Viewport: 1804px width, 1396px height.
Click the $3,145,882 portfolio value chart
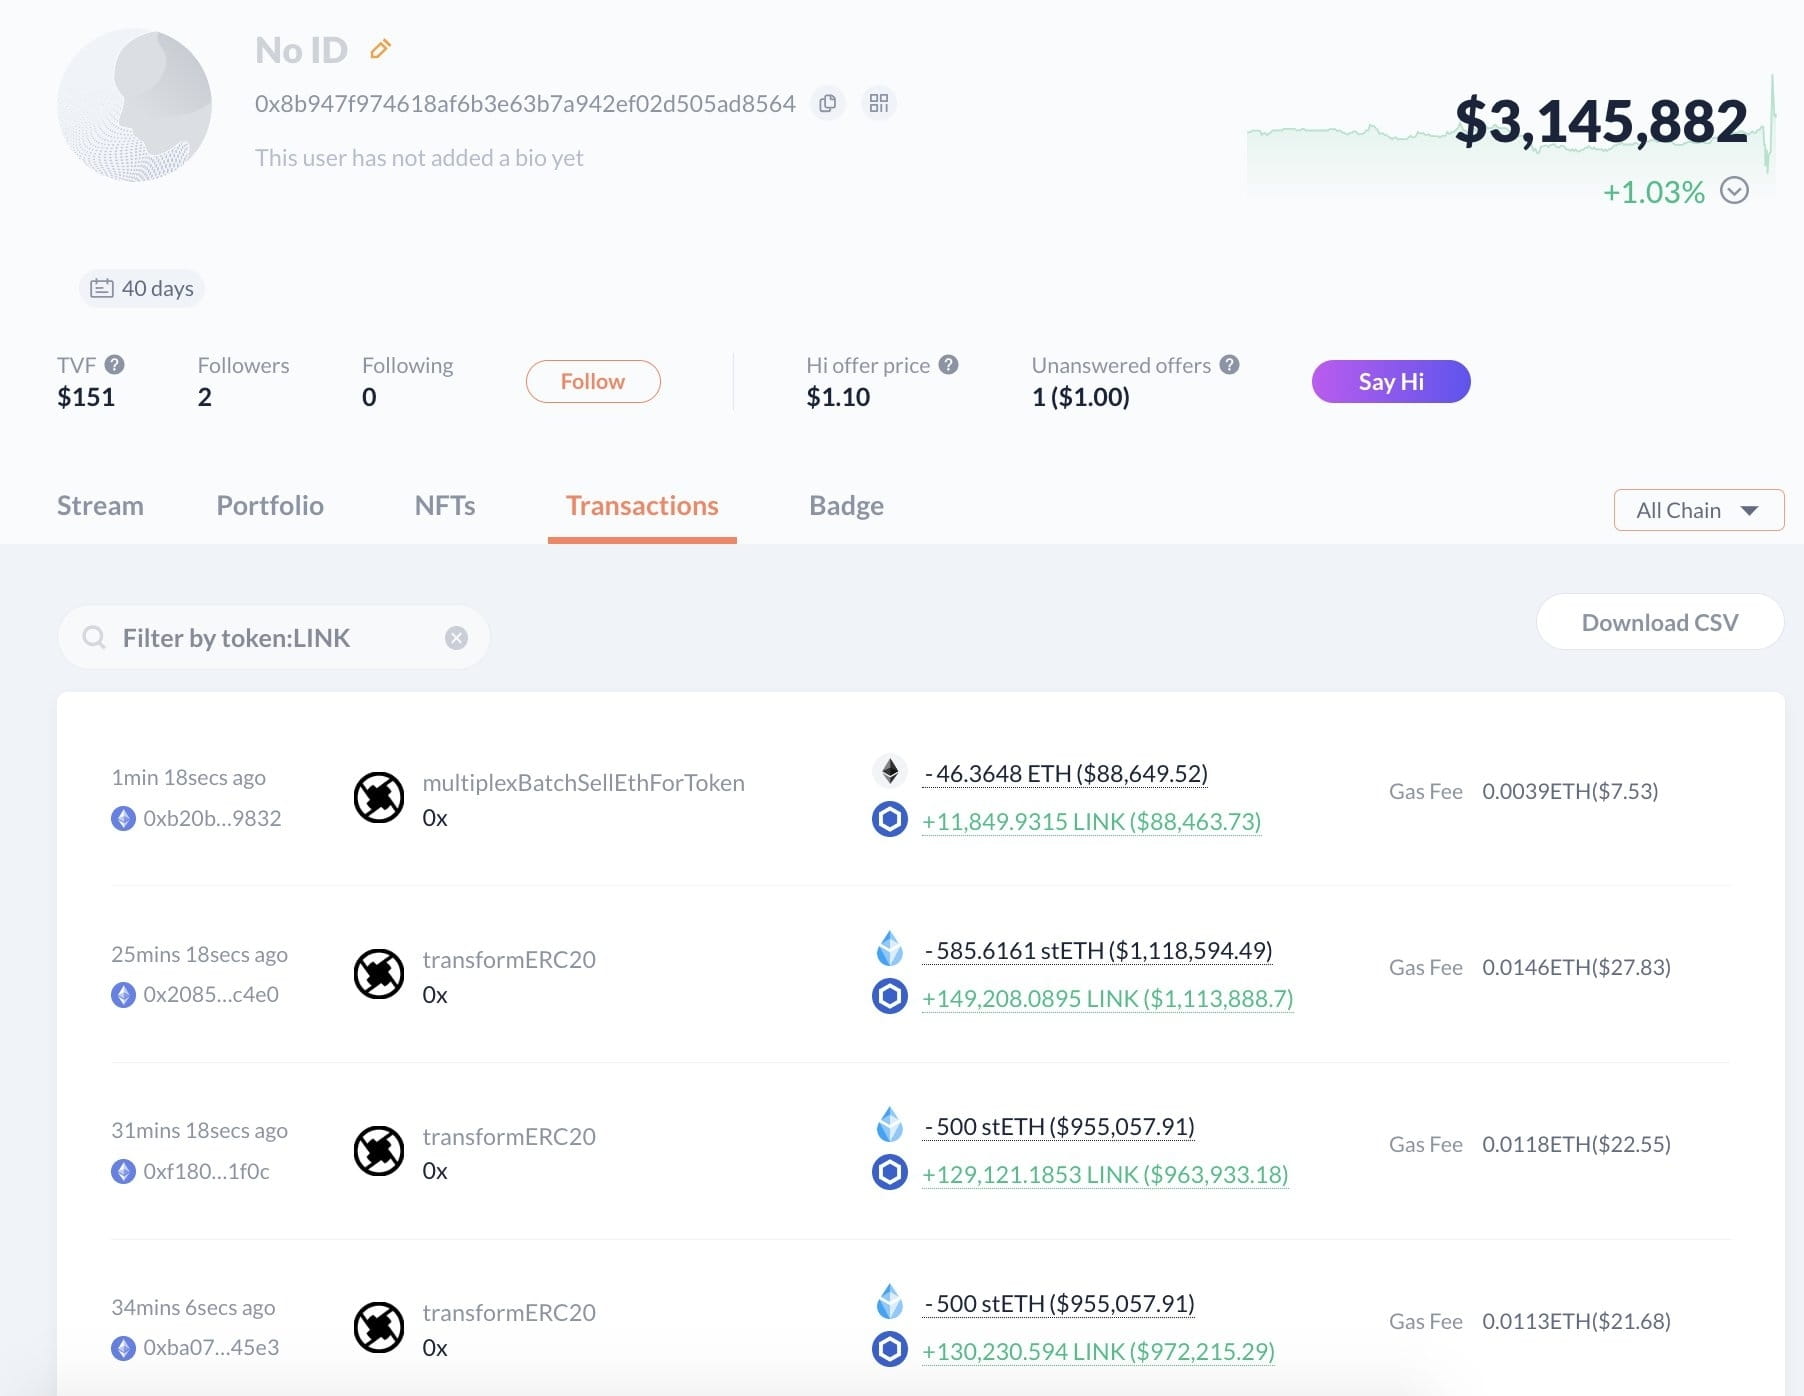point(1511,135)
